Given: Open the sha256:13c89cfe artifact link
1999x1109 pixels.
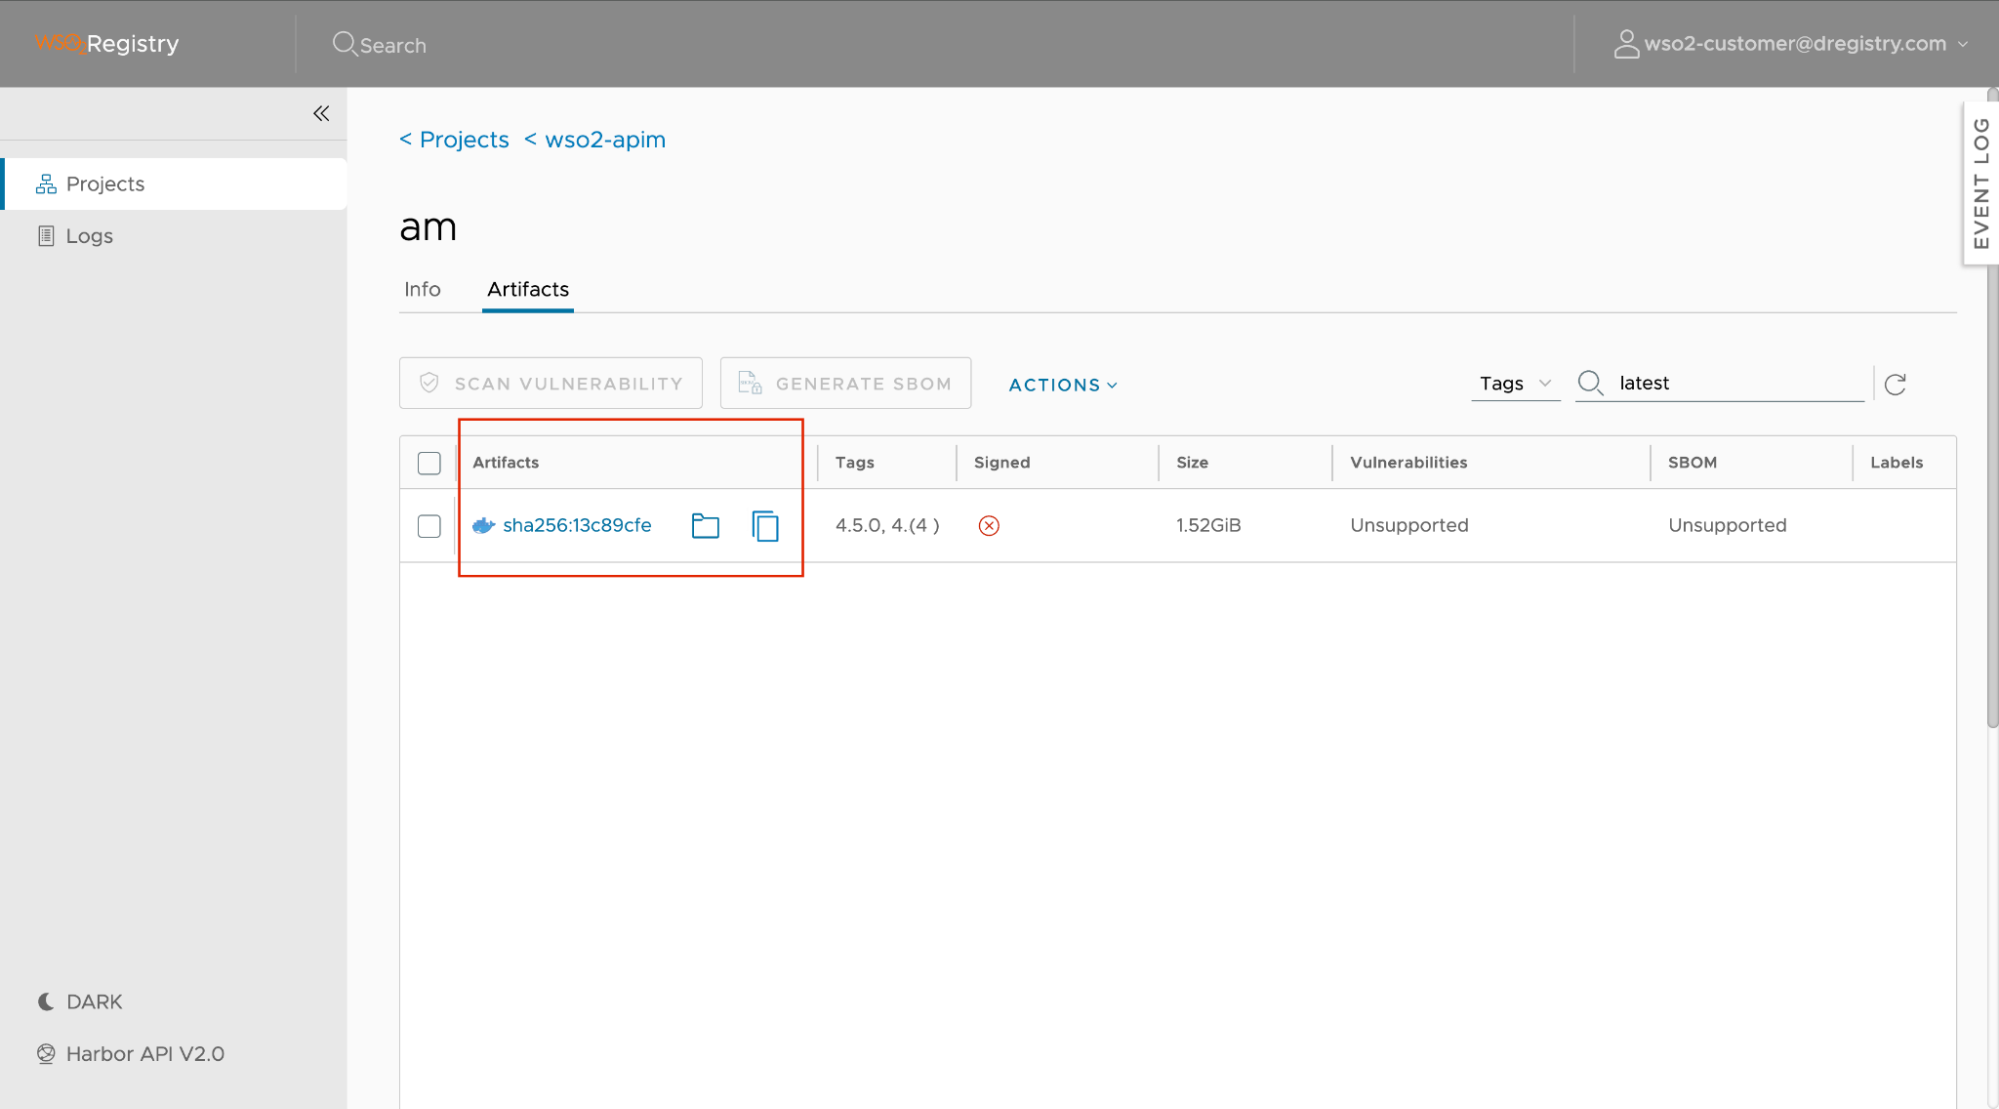Looking at the screenshot, I should (577, 525).
